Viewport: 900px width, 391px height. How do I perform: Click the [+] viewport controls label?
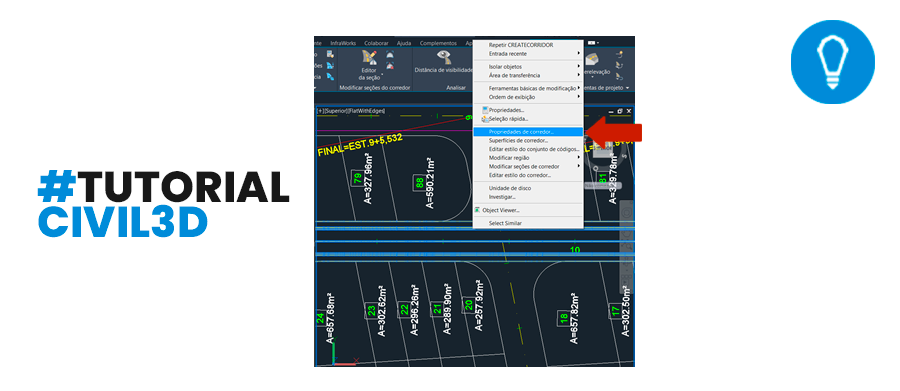point(320,110)
